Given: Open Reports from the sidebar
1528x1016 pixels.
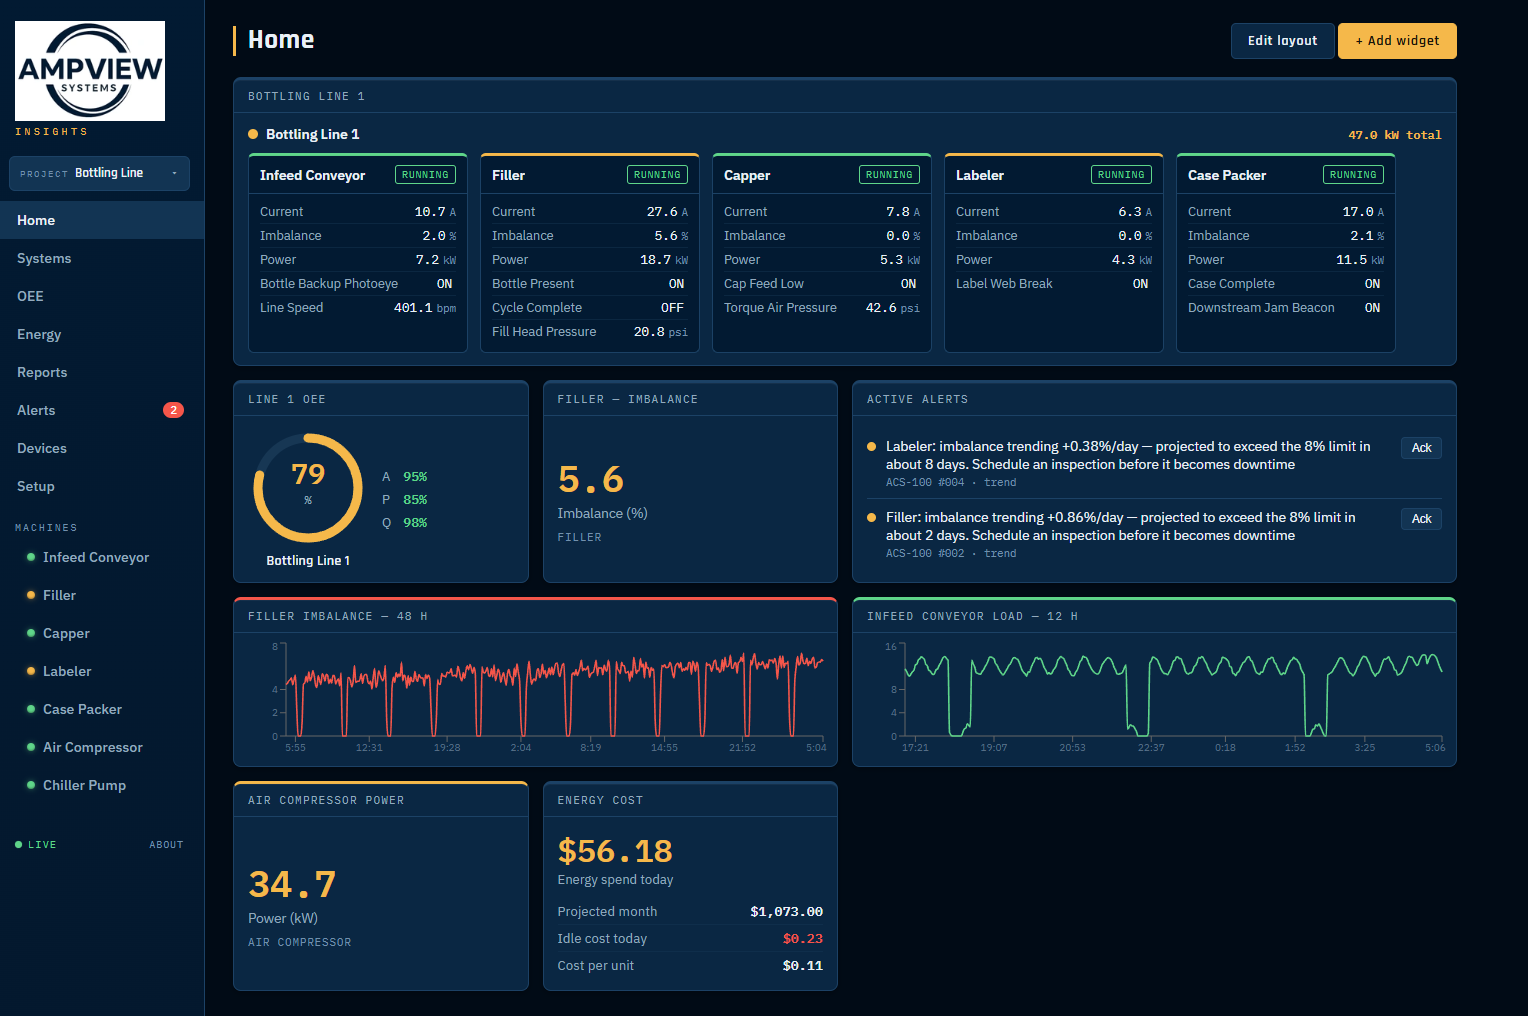Looking at the screenshot, I should click(x=102, y=372).
